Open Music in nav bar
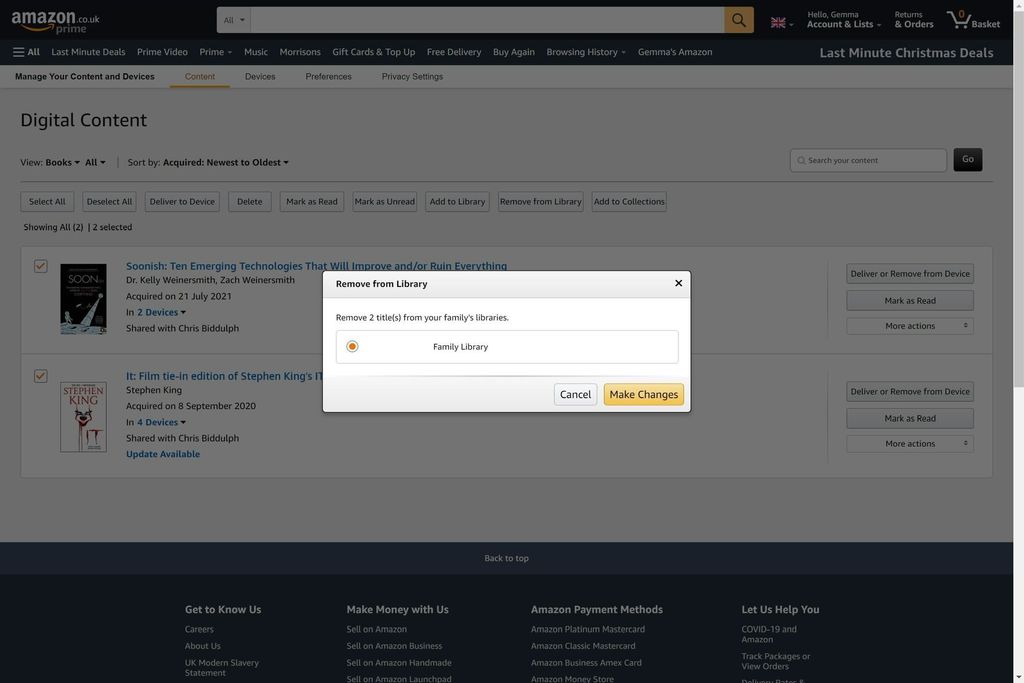Viewport: 1024px width, 683px height. (x=255, y=52)
